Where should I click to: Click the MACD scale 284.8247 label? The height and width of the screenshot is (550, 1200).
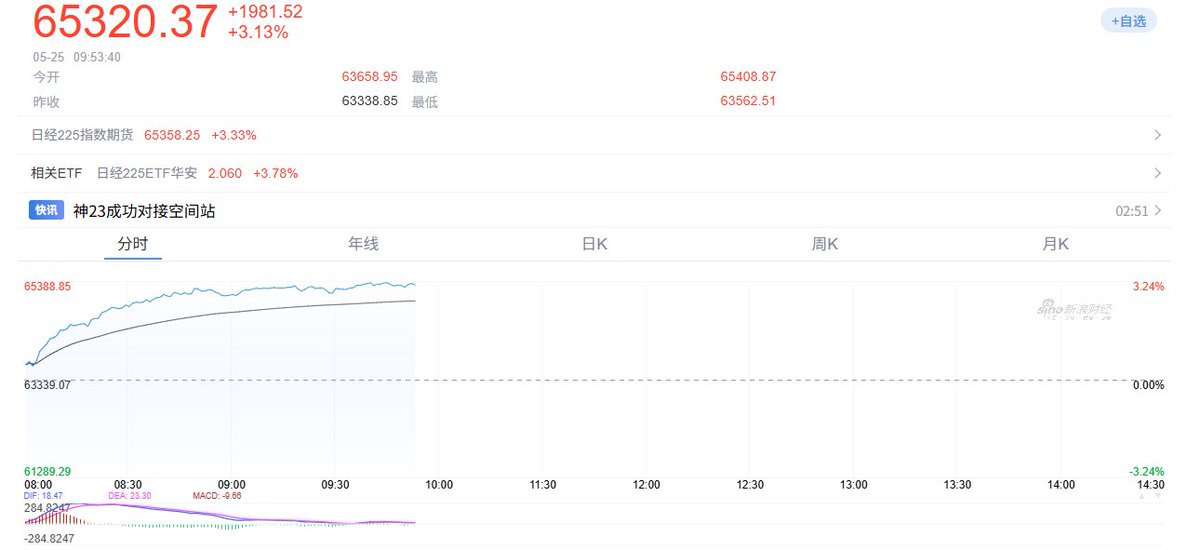pyautogui.click(x=47, y=508)
